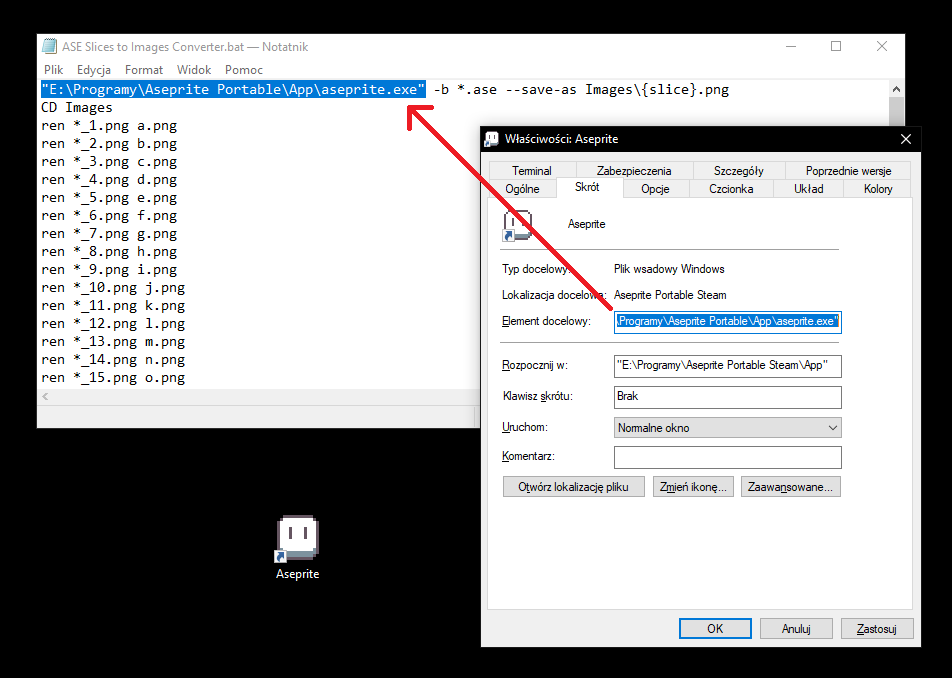Switch to the Czcionka tab
Viewport: 952px width, 678px height.
point(731,189)
